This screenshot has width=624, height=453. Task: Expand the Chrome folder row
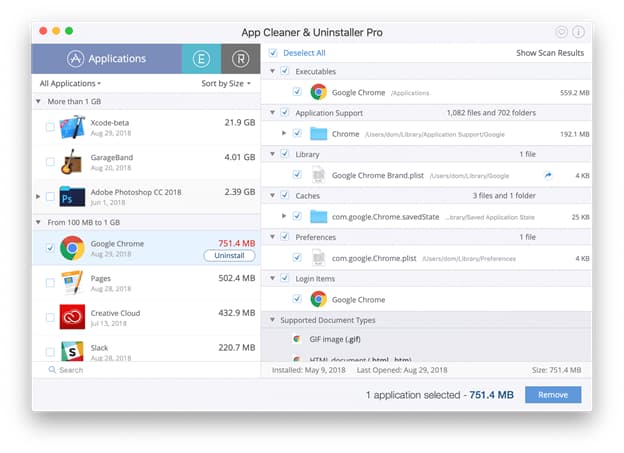[x=284, y=133]
